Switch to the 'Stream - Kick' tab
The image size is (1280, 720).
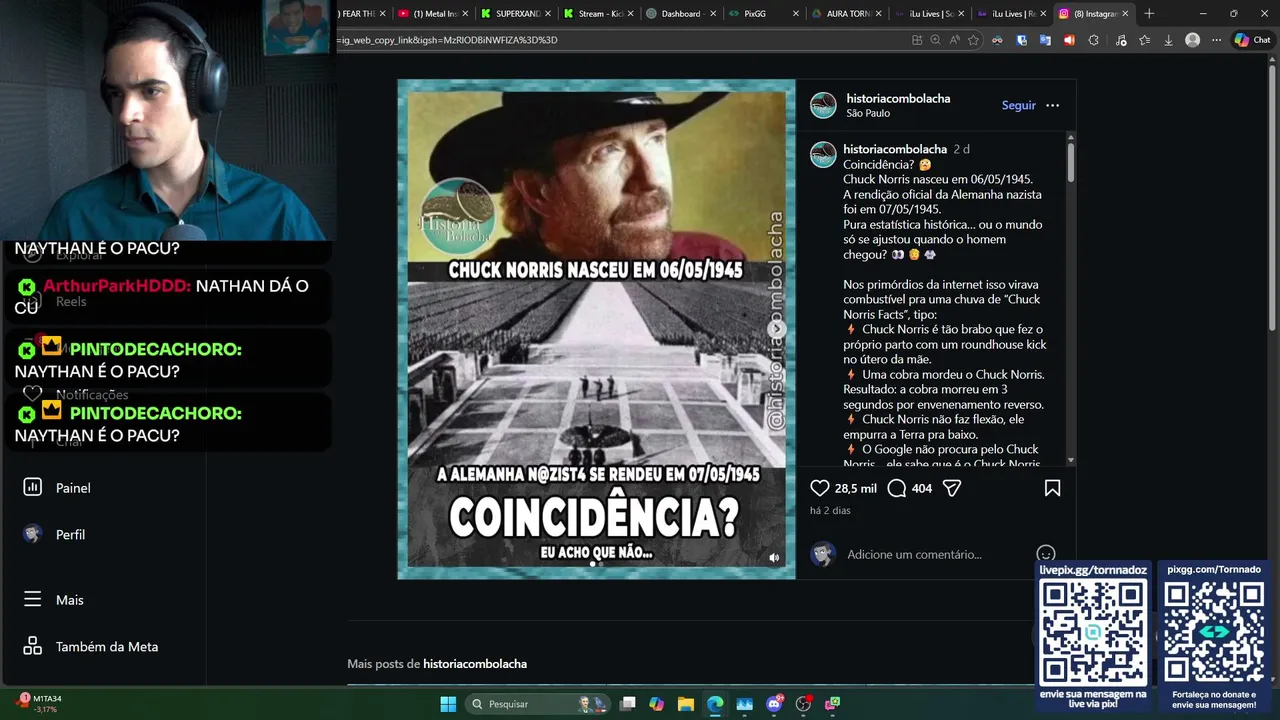[596, 13]
